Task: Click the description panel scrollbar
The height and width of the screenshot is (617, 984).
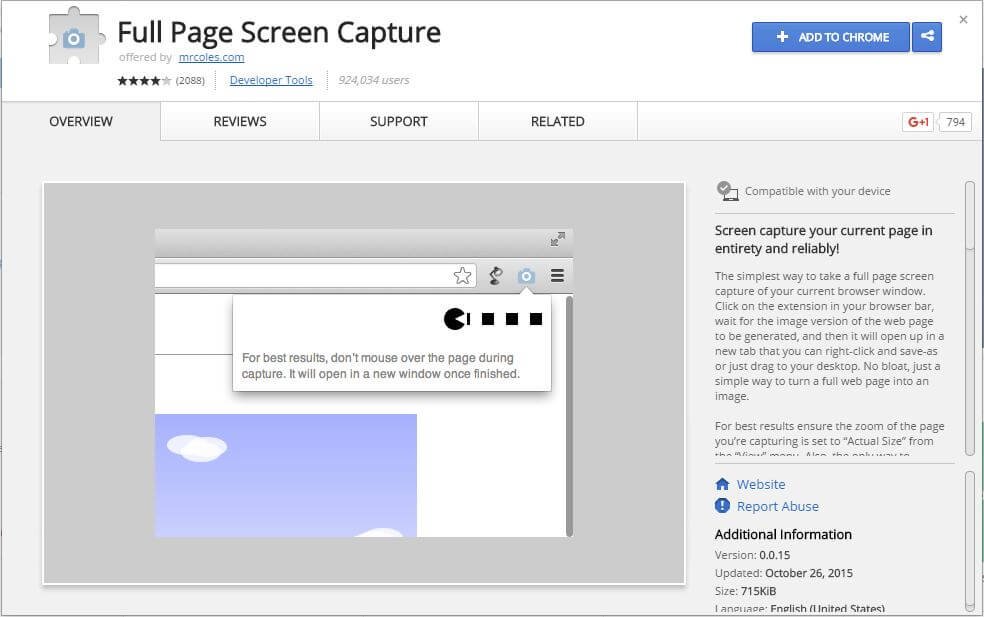Action: click(x=970, y=318)
